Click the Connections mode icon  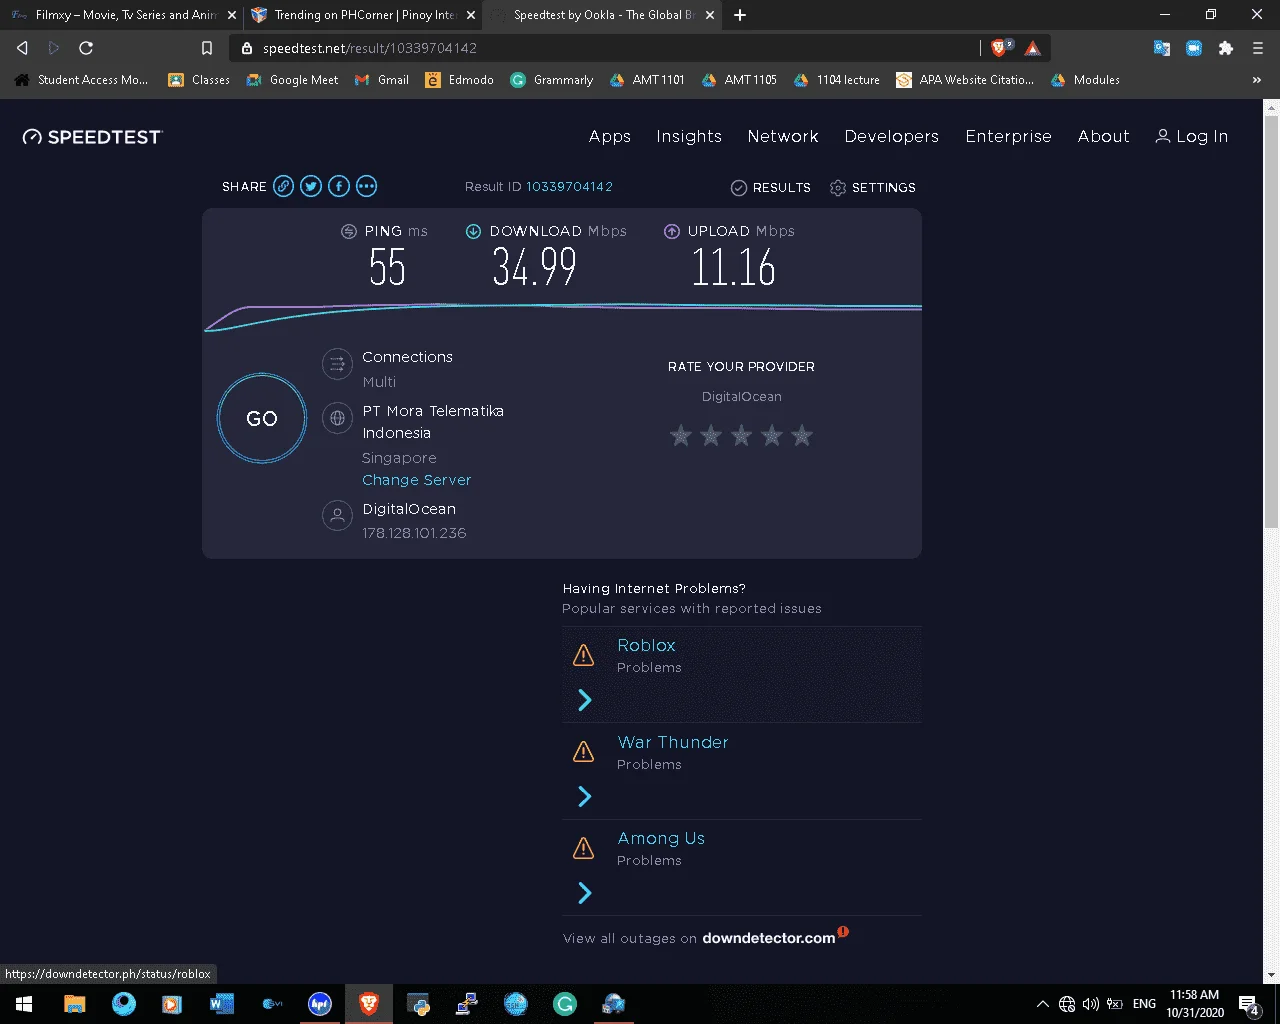(337, 365)
